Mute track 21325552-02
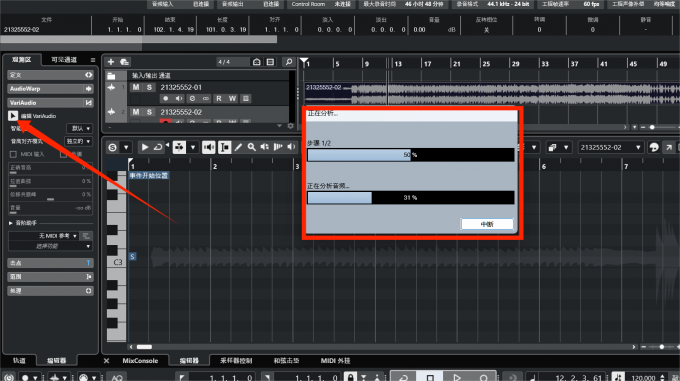680x381 pixels. [136, 112]
